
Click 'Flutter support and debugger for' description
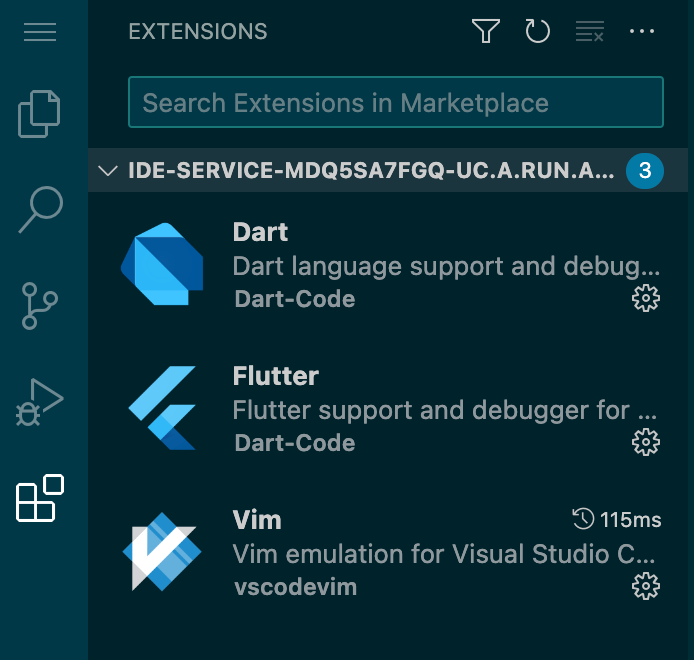point(445,410)
